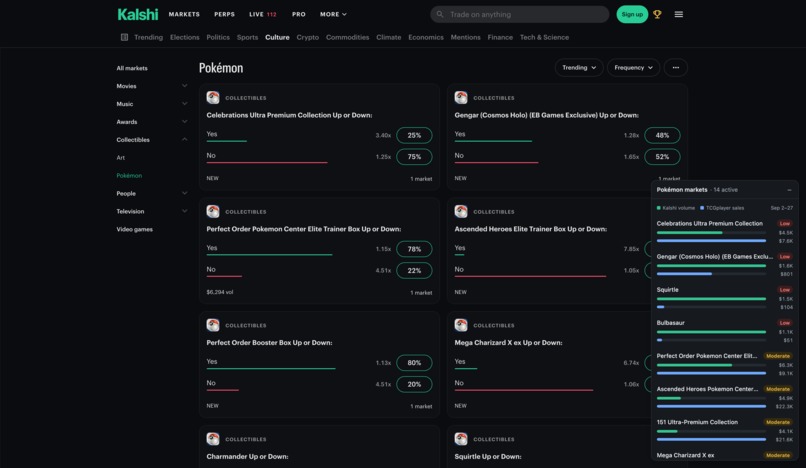
Task: Click the Perfect Order Elite Trainer Box Pokéball icon
Action: tap(213, 211)
